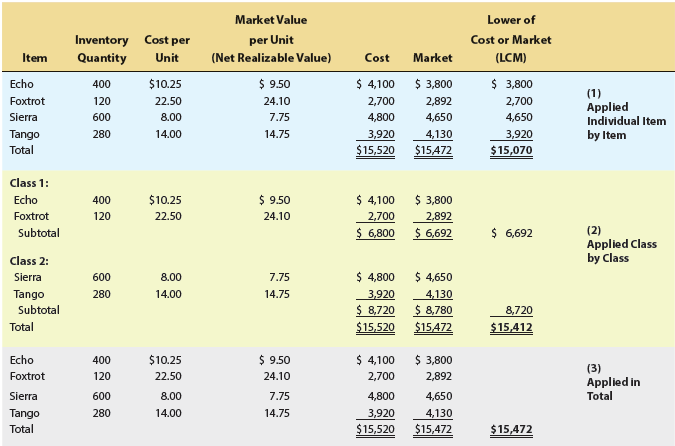Select the $6,692 Class 1 LCM value
675x446 pixels.
512,233
